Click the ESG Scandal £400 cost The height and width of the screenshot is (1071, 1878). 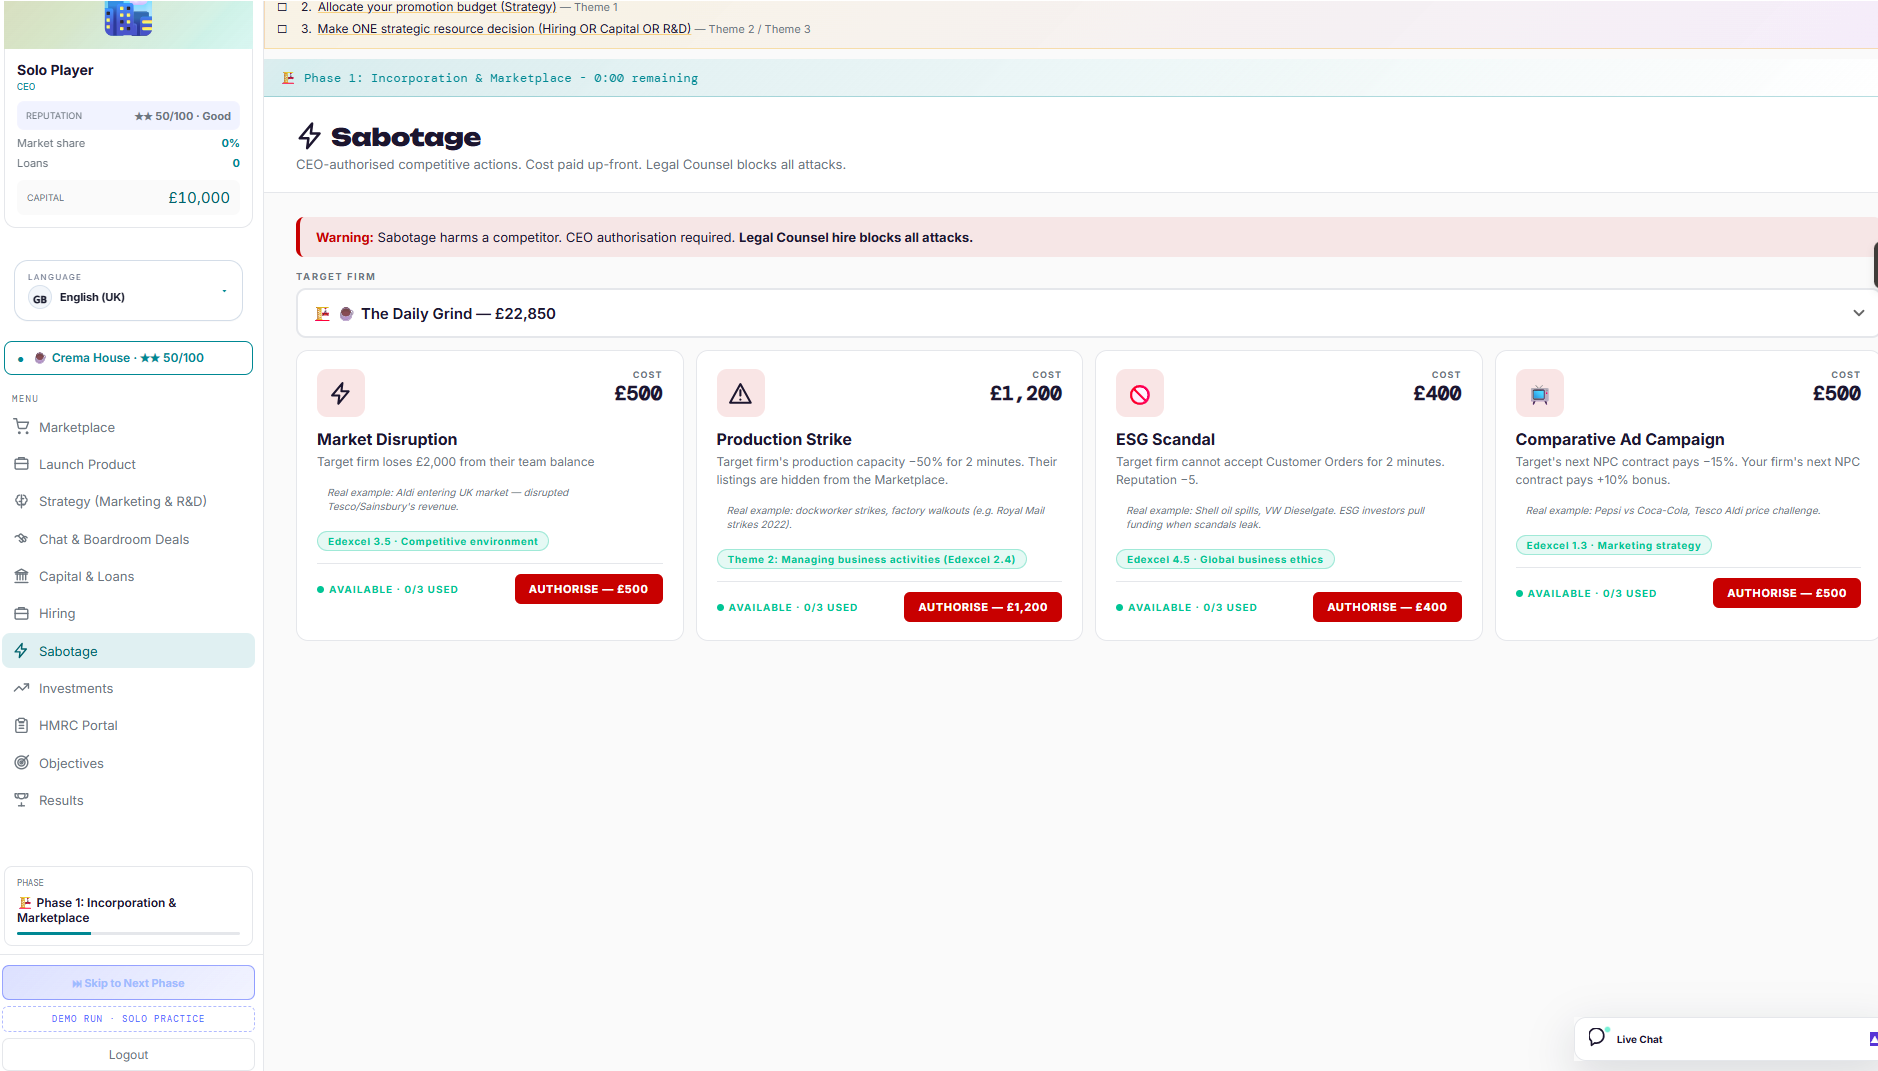1437,394
